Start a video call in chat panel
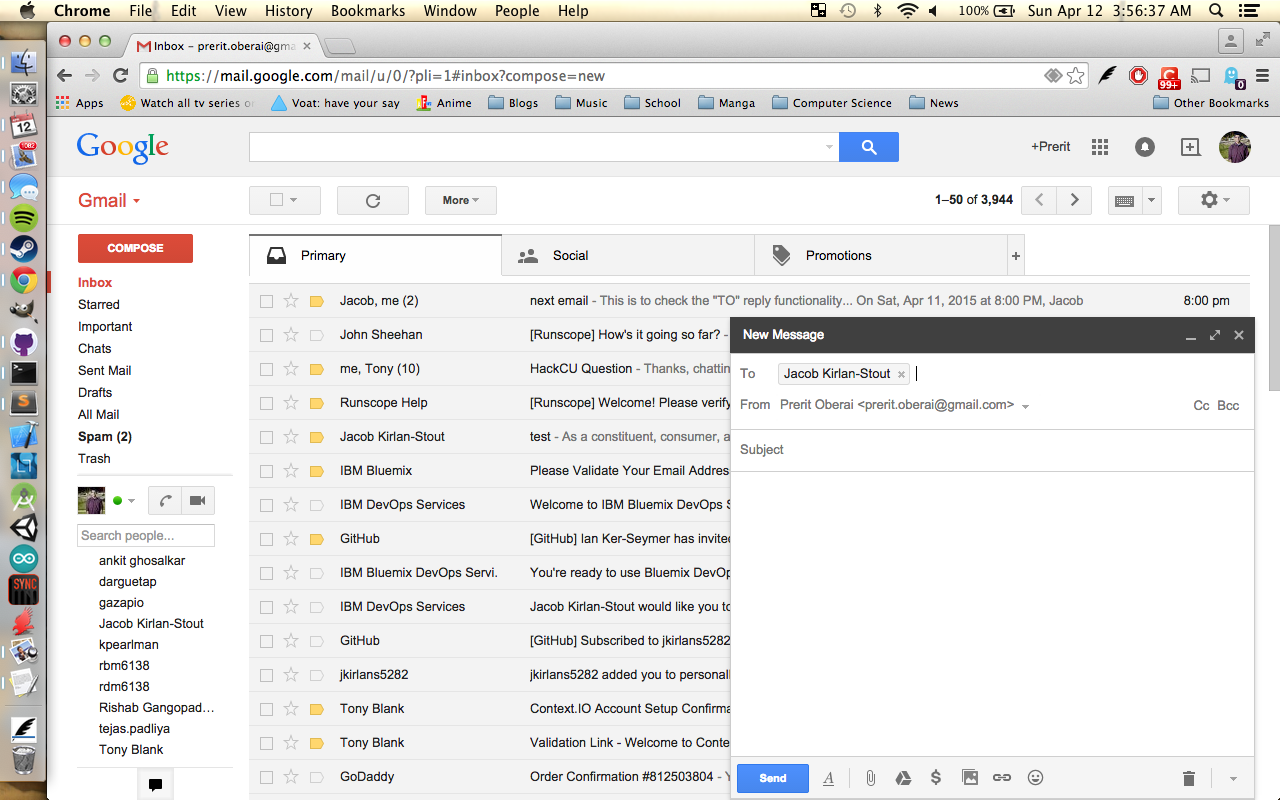1280x800 pixels. (198, 500)
